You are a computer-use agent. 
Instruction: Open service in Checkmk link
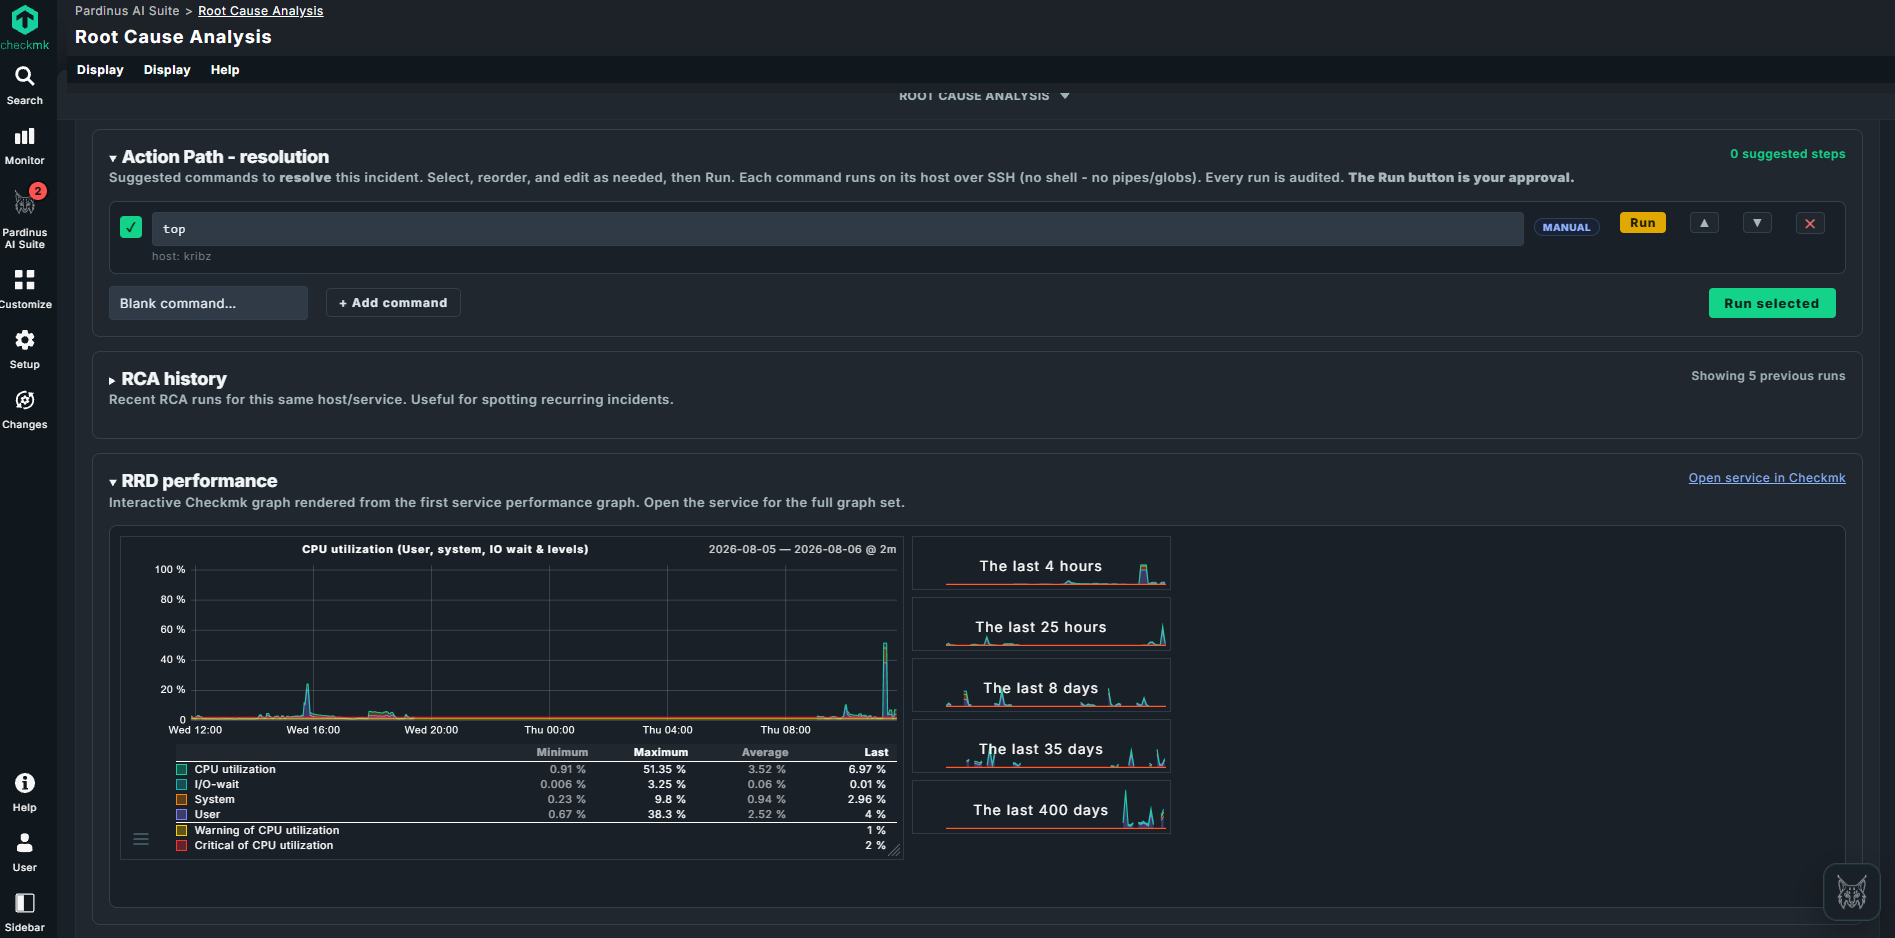(x=1767, y=478)
